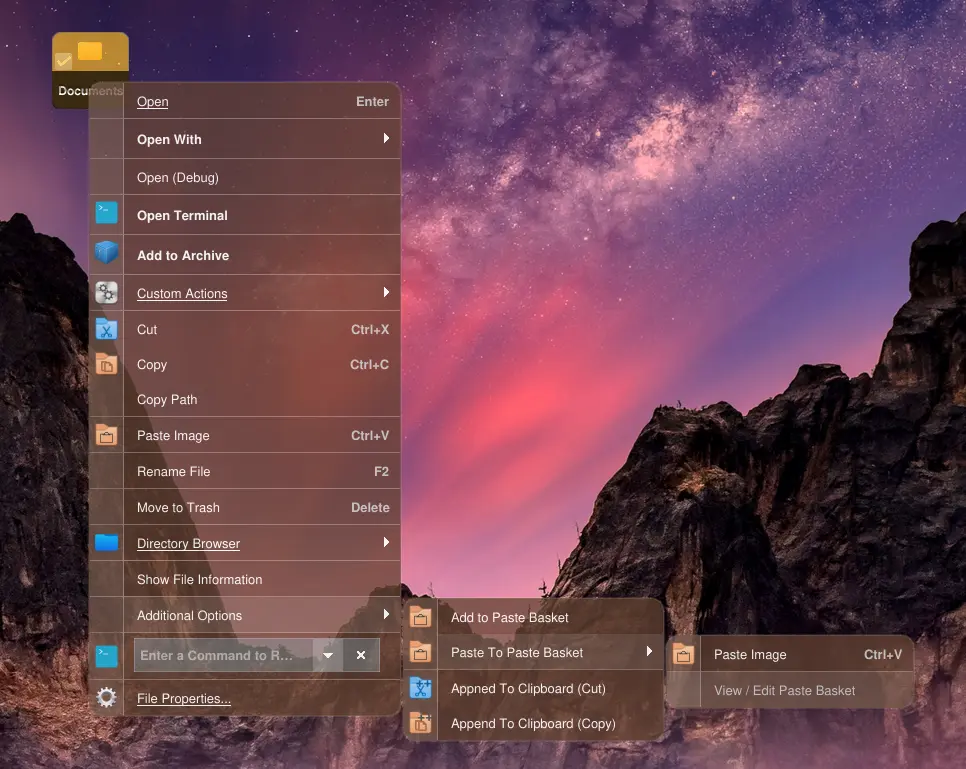Click the Directory Browser folder icon
Viewport: 966px width, 769px height.
click(106, 542)
